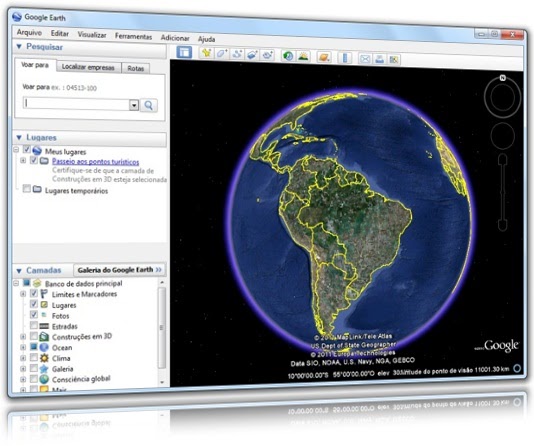
Task: Enable the Clima layer checkbox
Action: [x=34, y=357]
